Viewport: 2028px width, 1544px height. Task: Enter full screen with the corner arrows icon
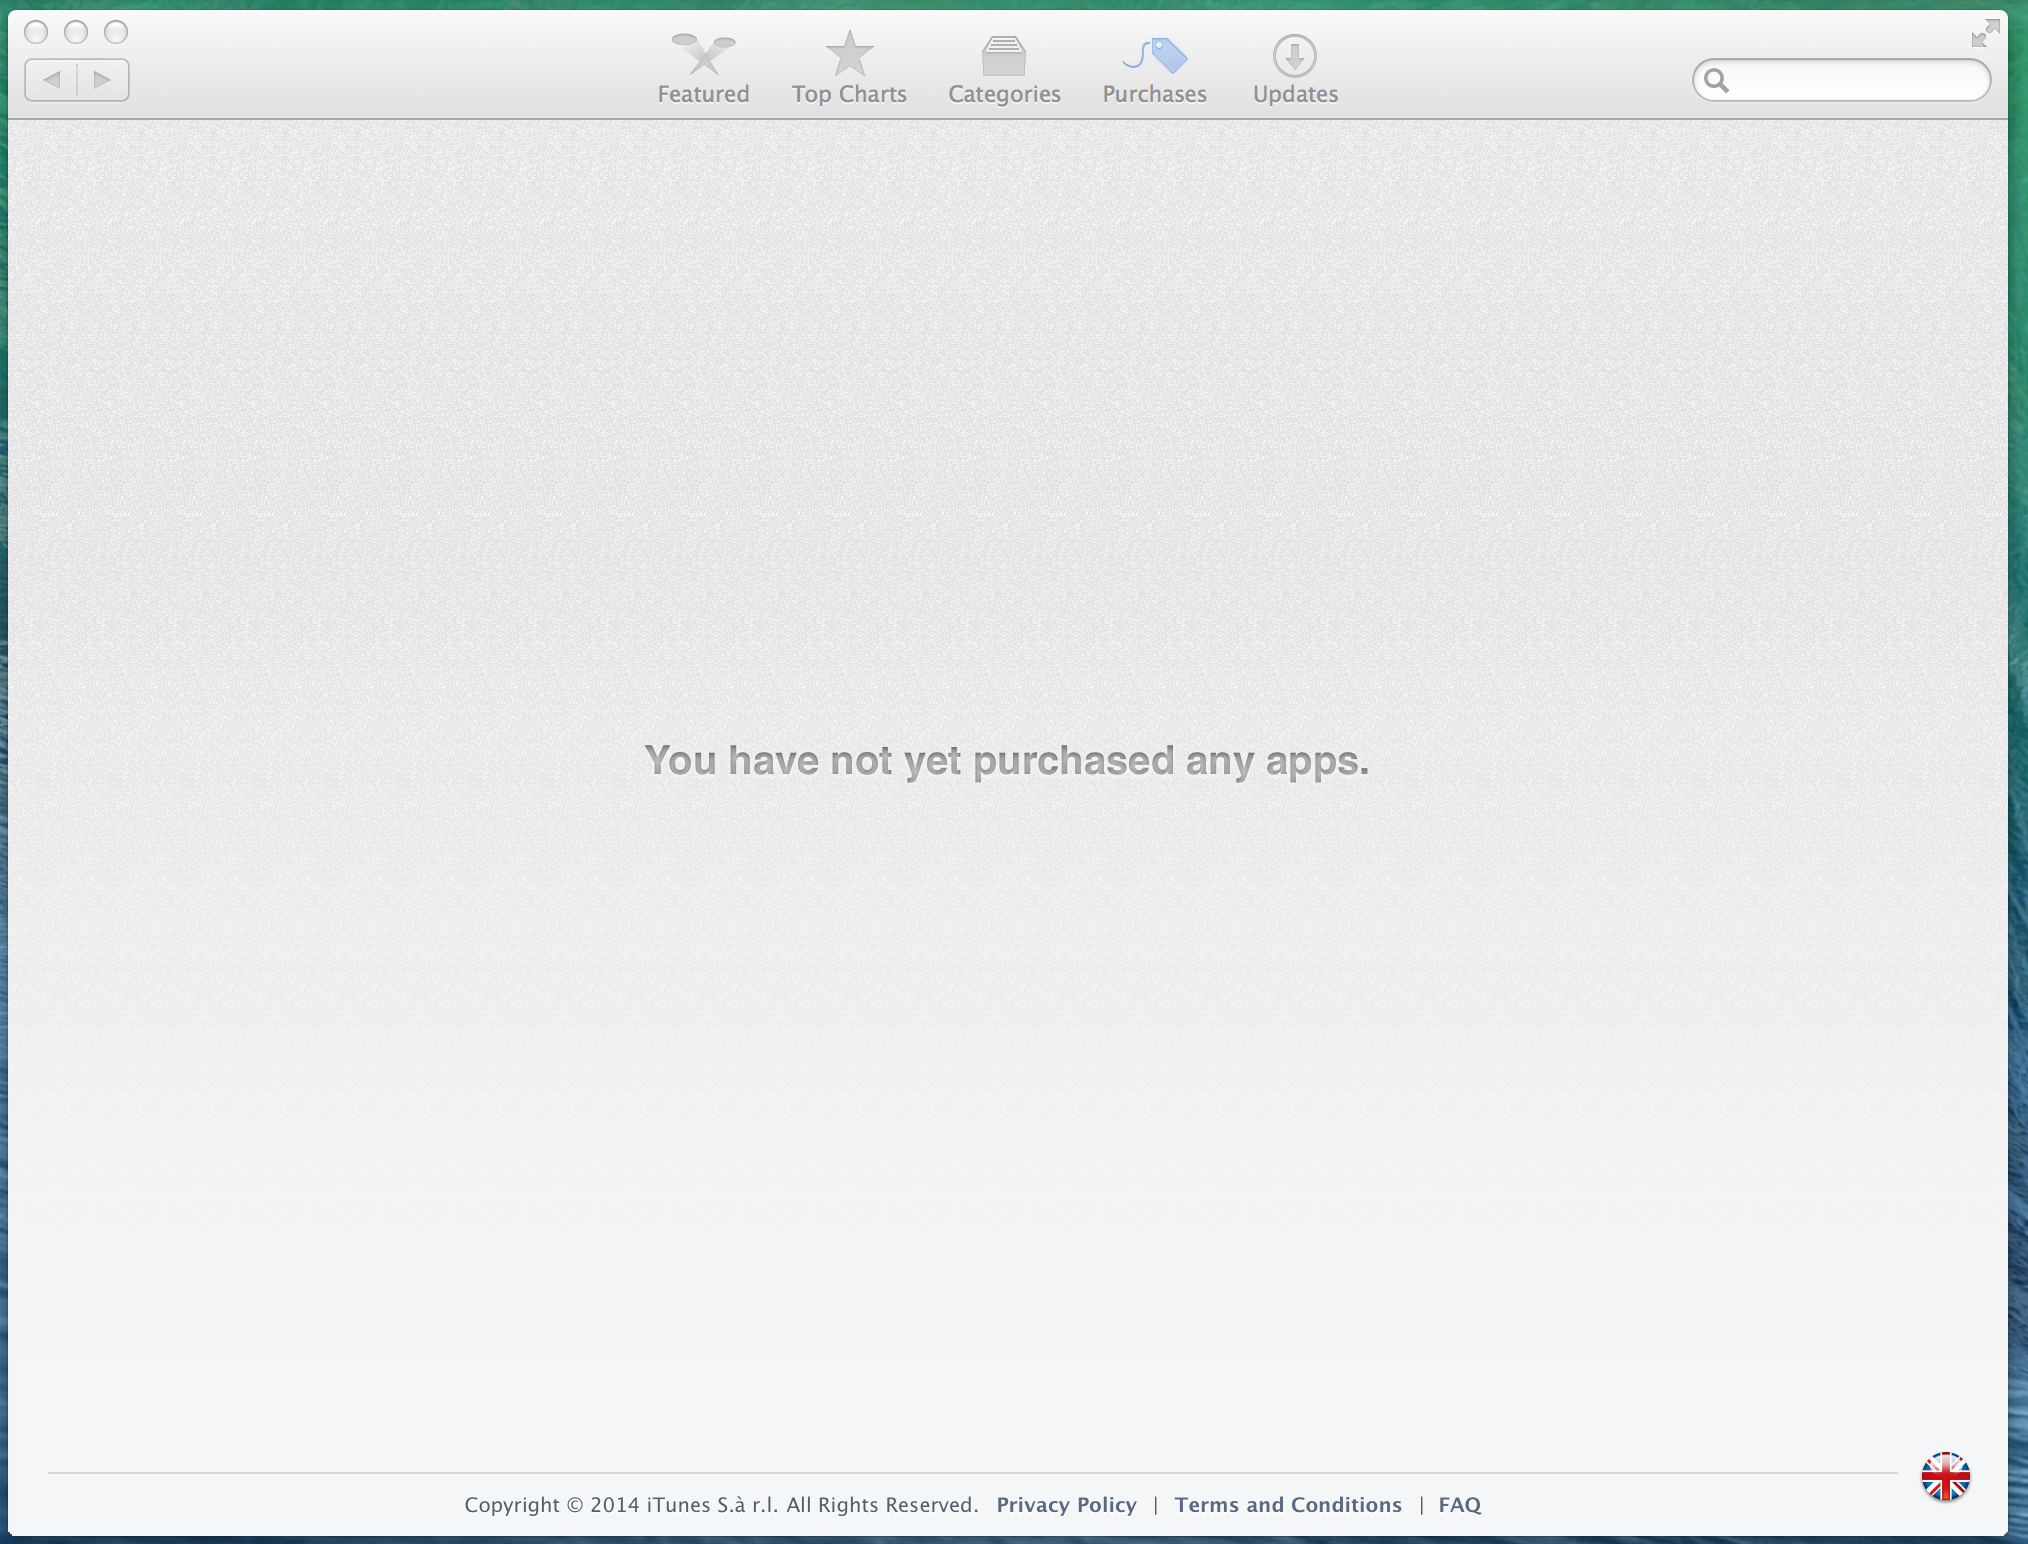click(x=1984, y=34)
